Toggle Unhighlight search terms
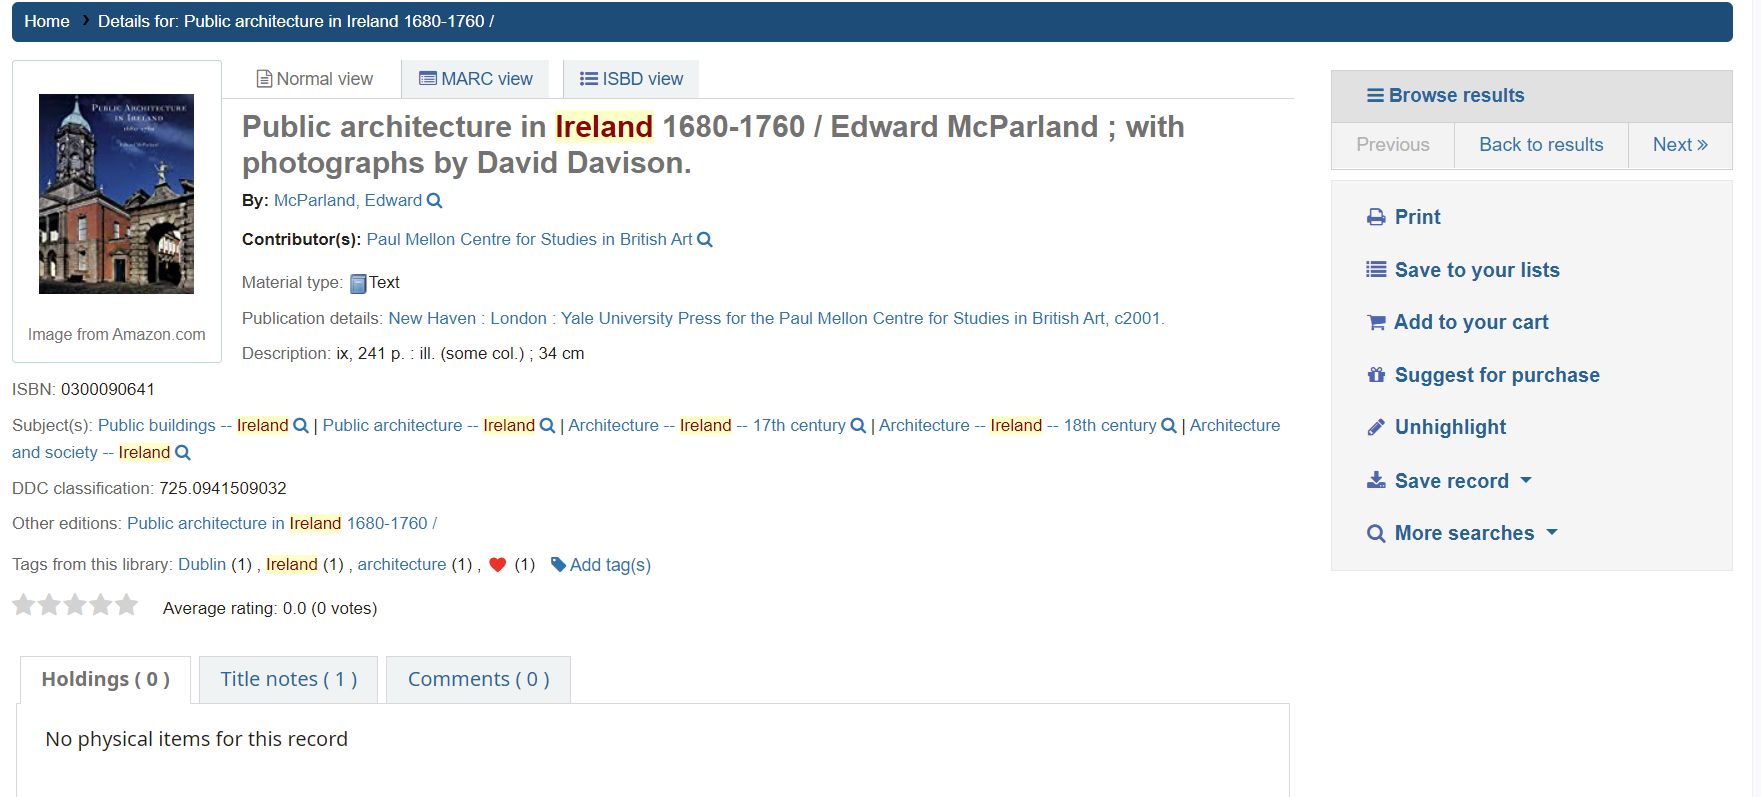This screenshot has height=797, width=1761. pyautogui.click(x=1436, y=427)
